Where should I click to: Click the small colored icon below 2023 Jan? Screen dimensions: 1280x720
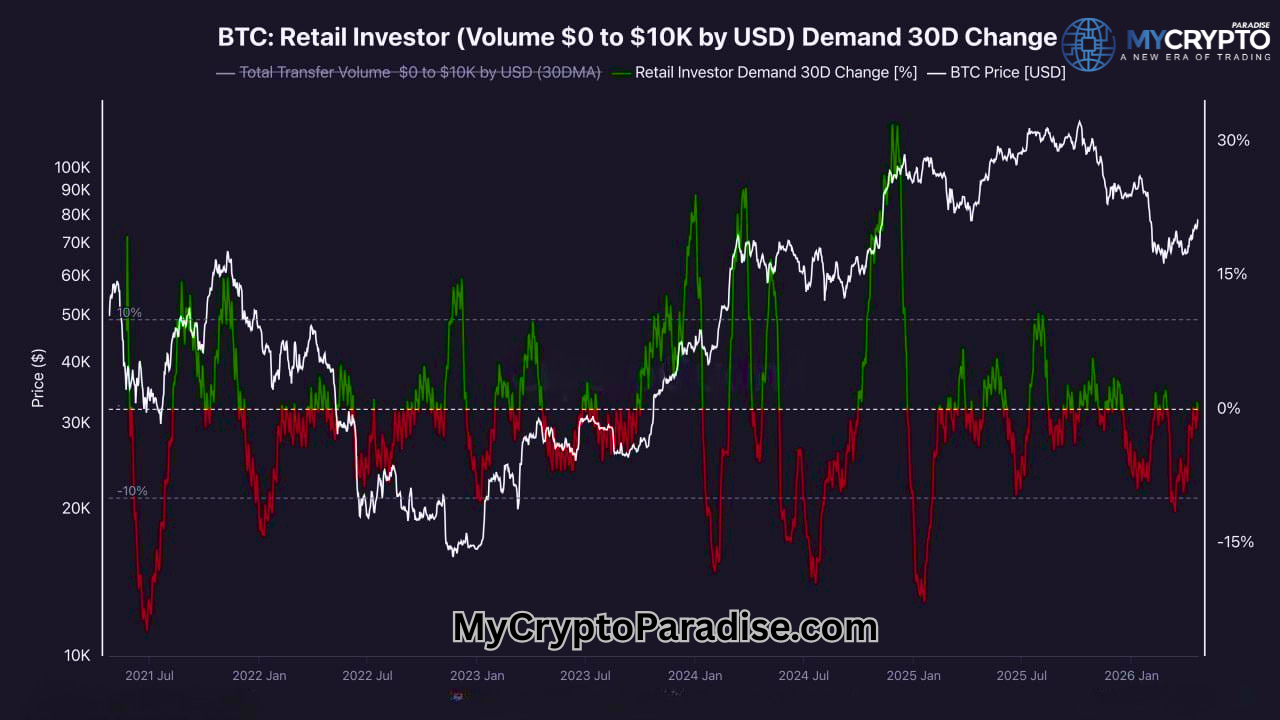[460, 697]
